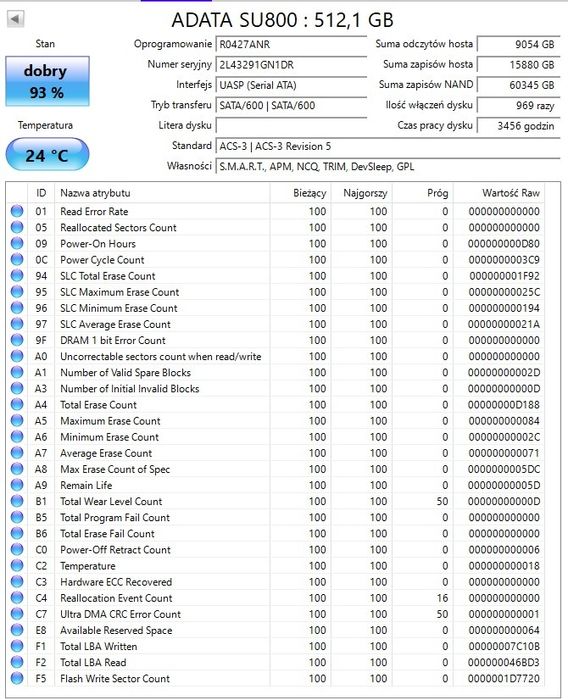Click the host reads value 9054 GB
The width and height of the screenshot is (568, 699).
coord(518,44)
